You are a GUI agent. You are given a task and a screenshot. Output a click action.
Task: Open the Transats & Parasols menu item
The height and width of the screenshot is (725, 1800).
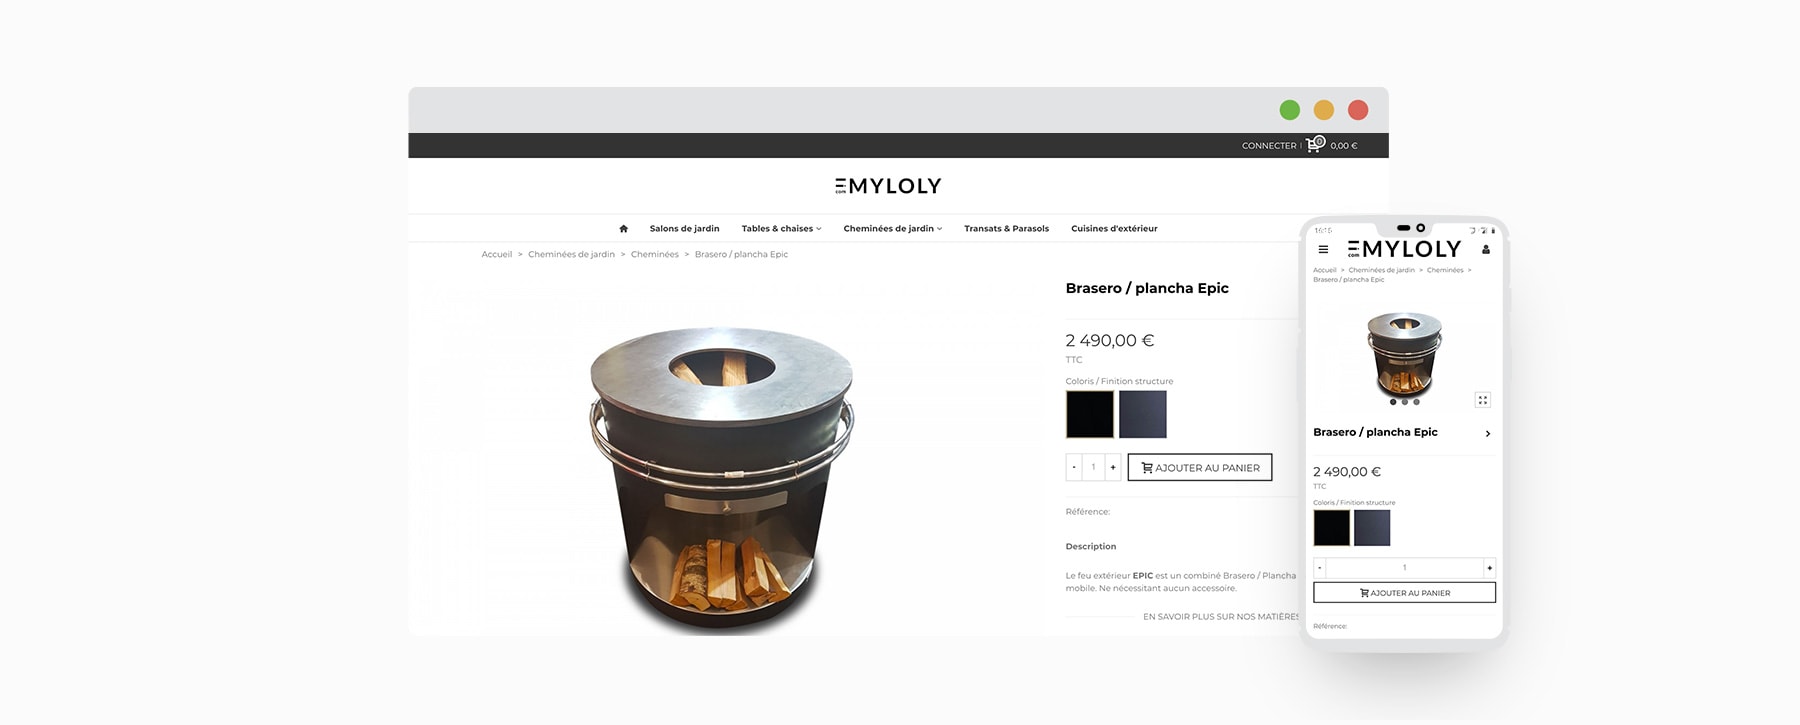[x=1006, y=229]
